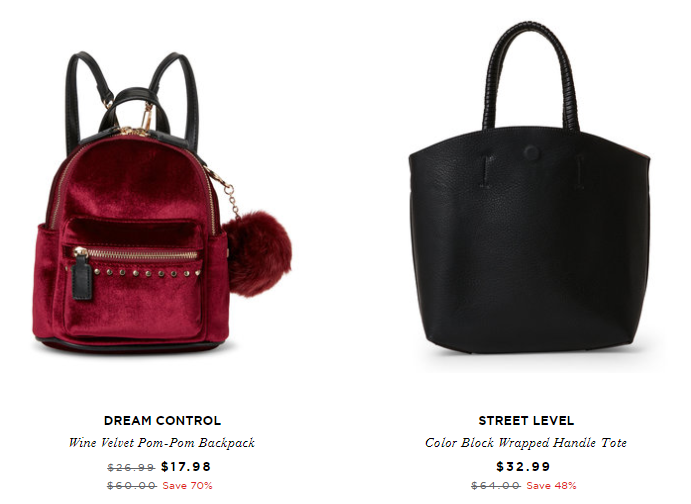This screenshot has width=691, height=504.
Task: Click the black zipper pull tag on backpack
Action: (82, 277)
